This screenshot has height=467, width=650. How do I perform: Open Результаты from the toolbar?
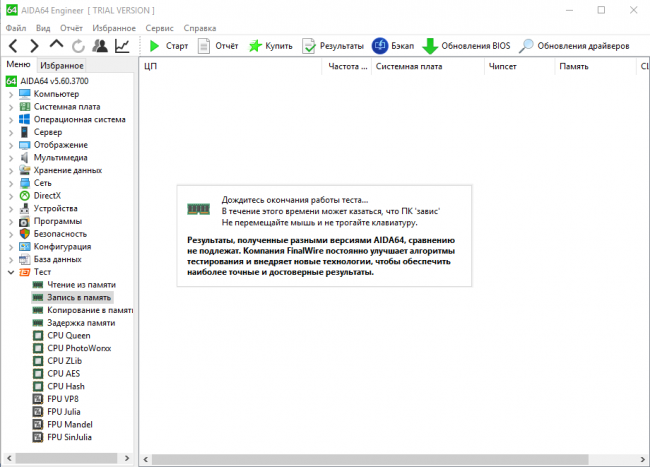click(333, 46)
